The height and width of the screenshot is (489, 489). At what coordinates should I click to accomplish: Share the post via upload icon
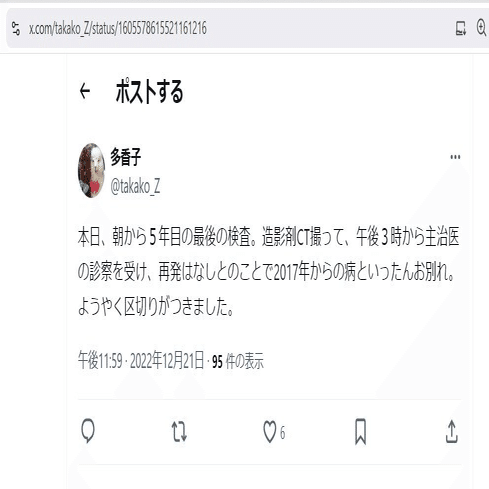tap(452, 431)
